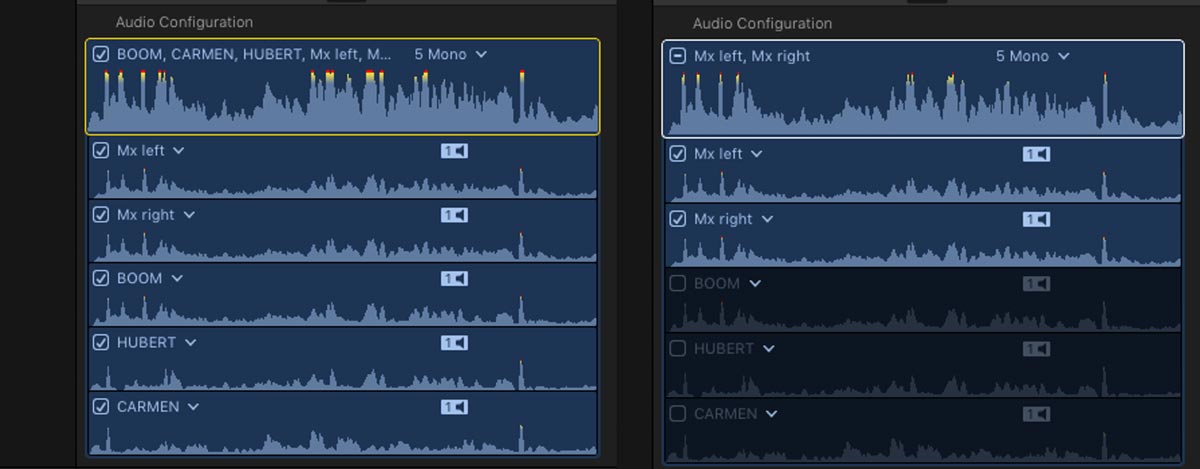The height and width of the screenshot is (469, 1200).
Task: Select the combined waveform in left panel
Action: tap(343, 101)
